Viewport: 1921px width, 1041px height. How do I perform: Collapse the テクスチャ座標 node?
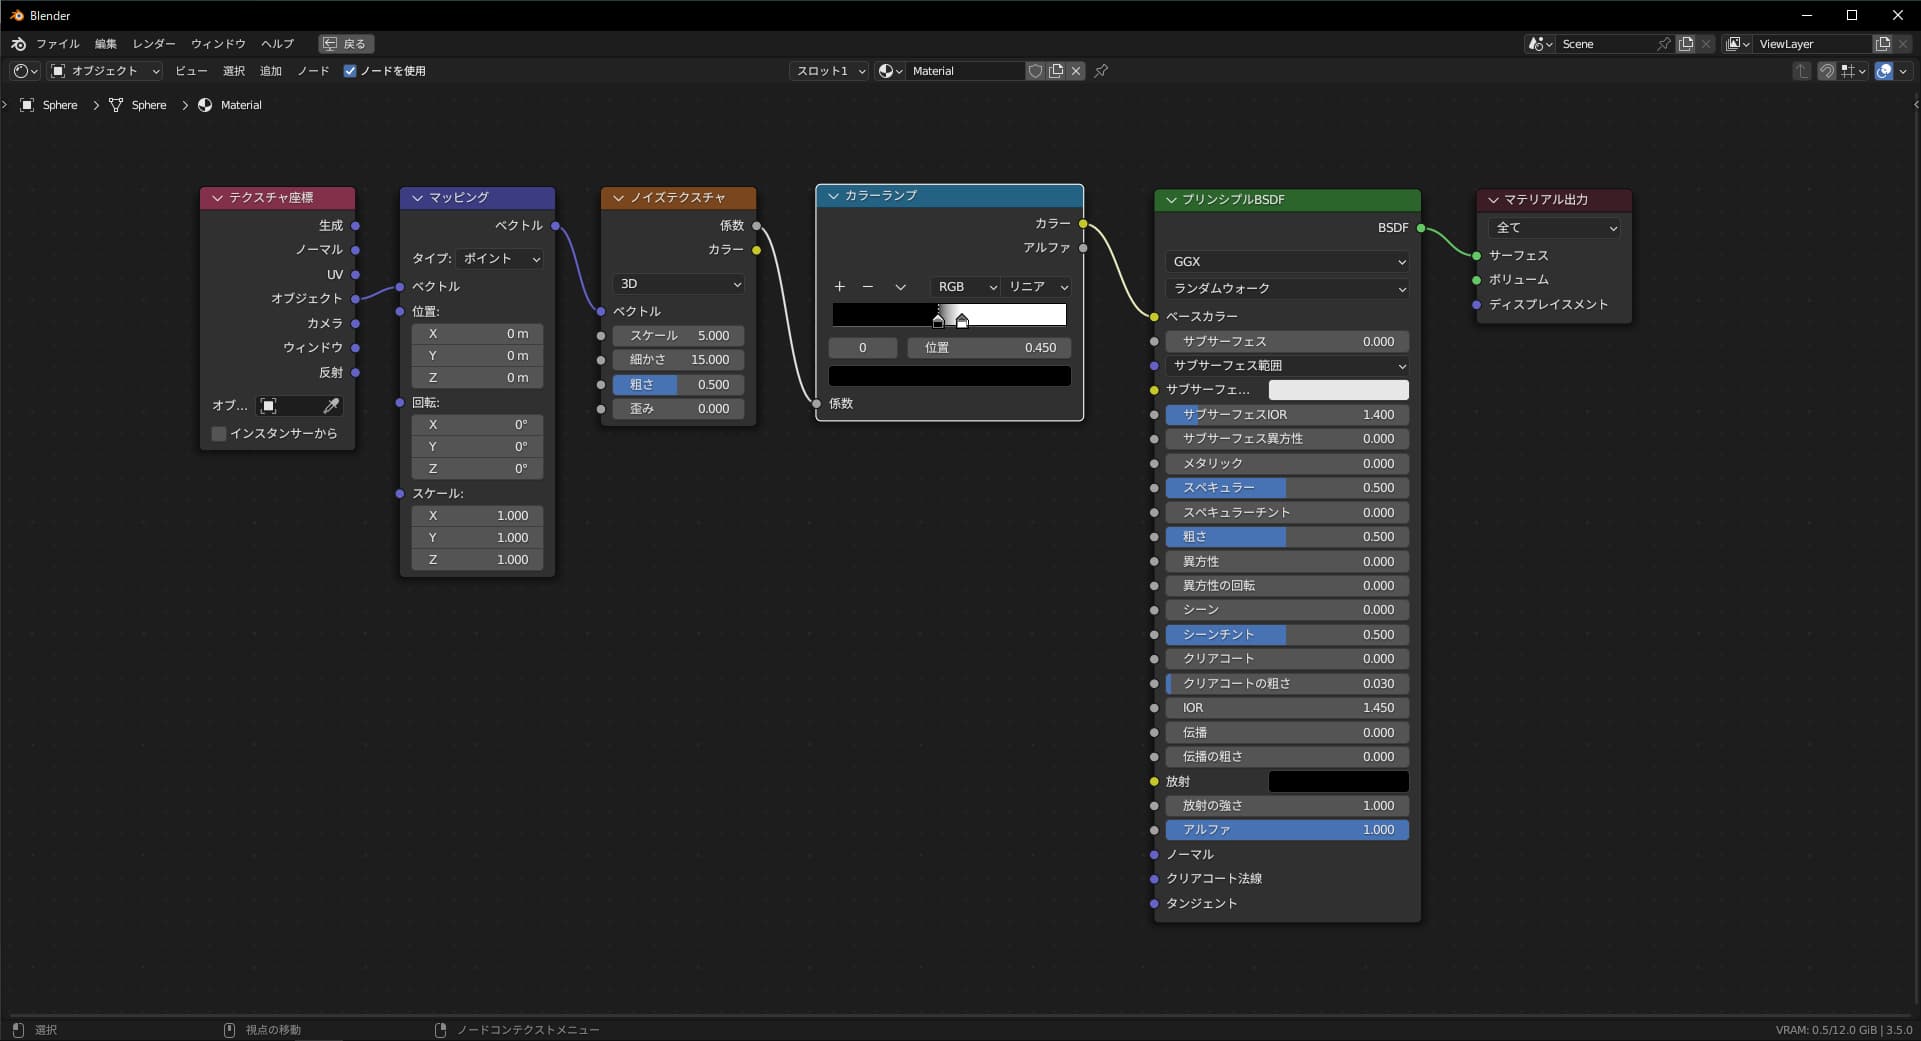coord(217,198)
